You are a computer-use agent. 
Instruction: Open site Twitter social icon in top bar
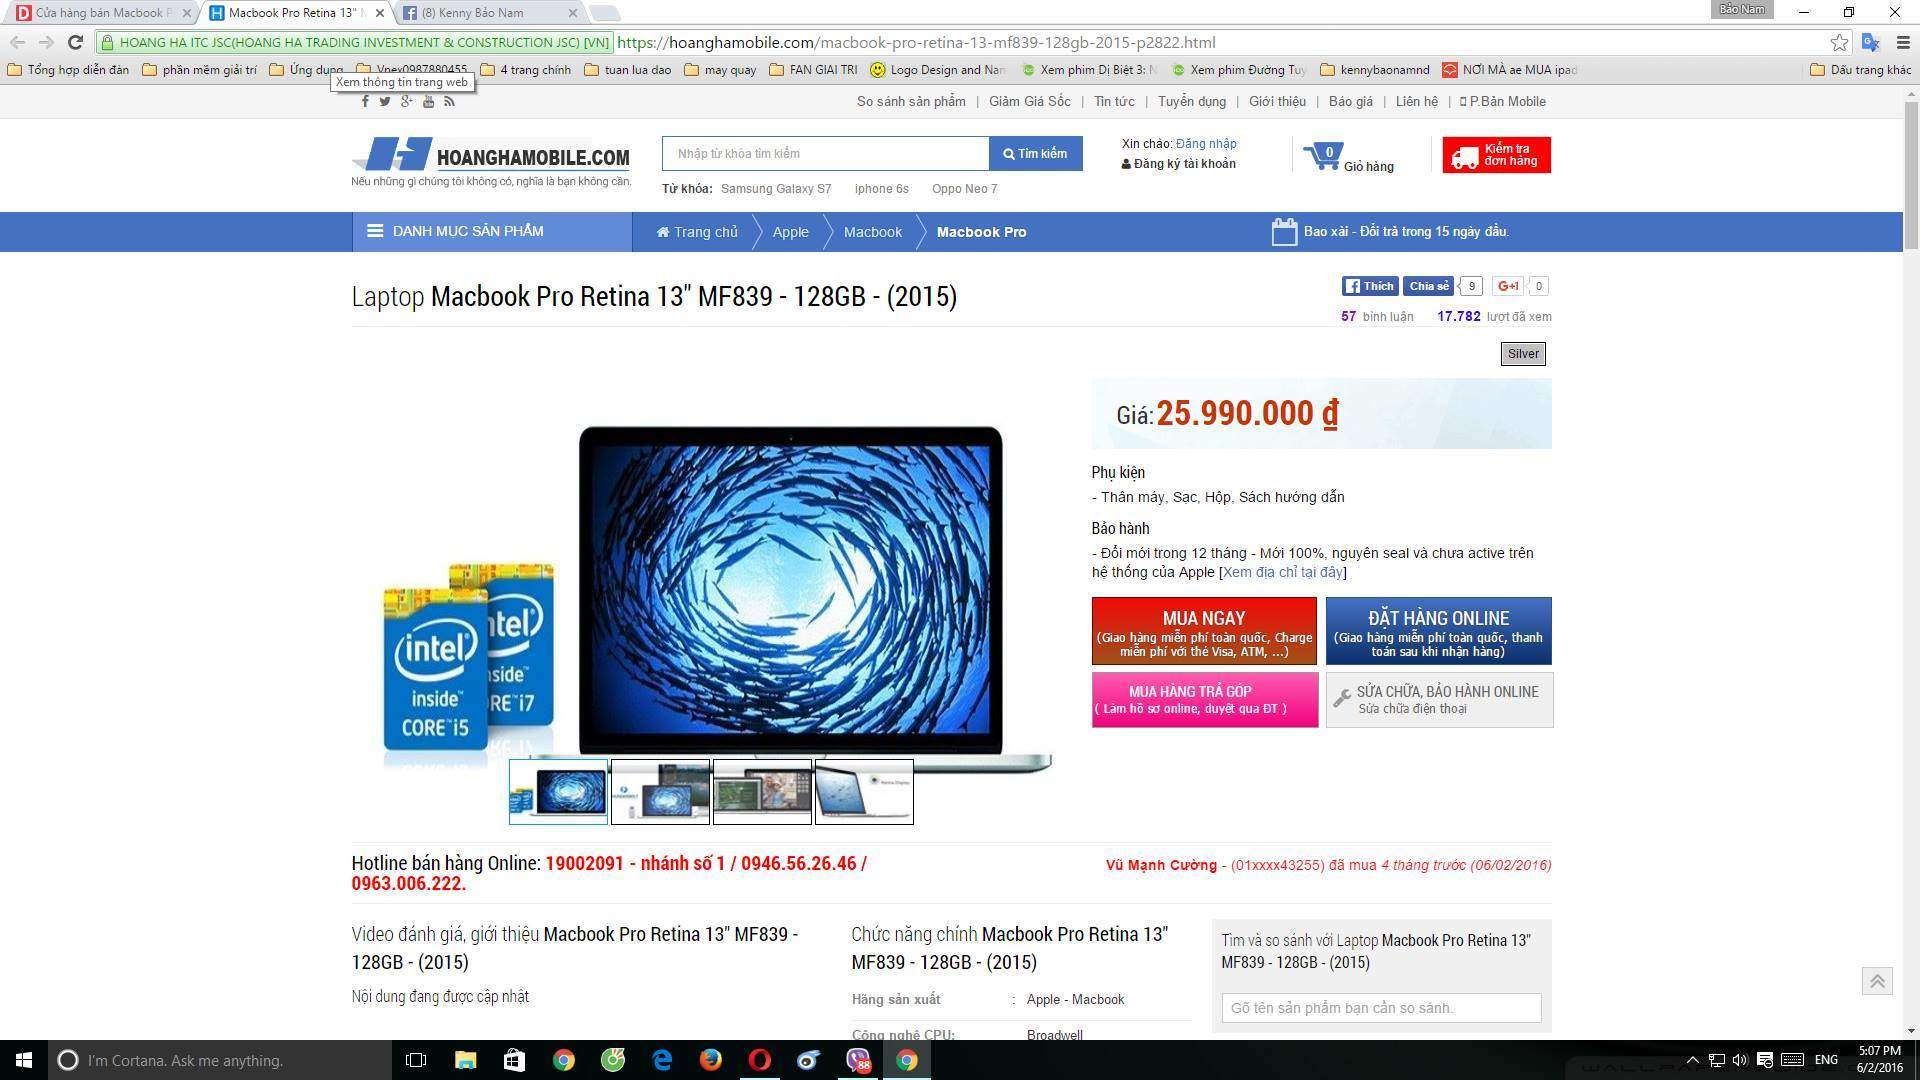[x=385, y=101]
